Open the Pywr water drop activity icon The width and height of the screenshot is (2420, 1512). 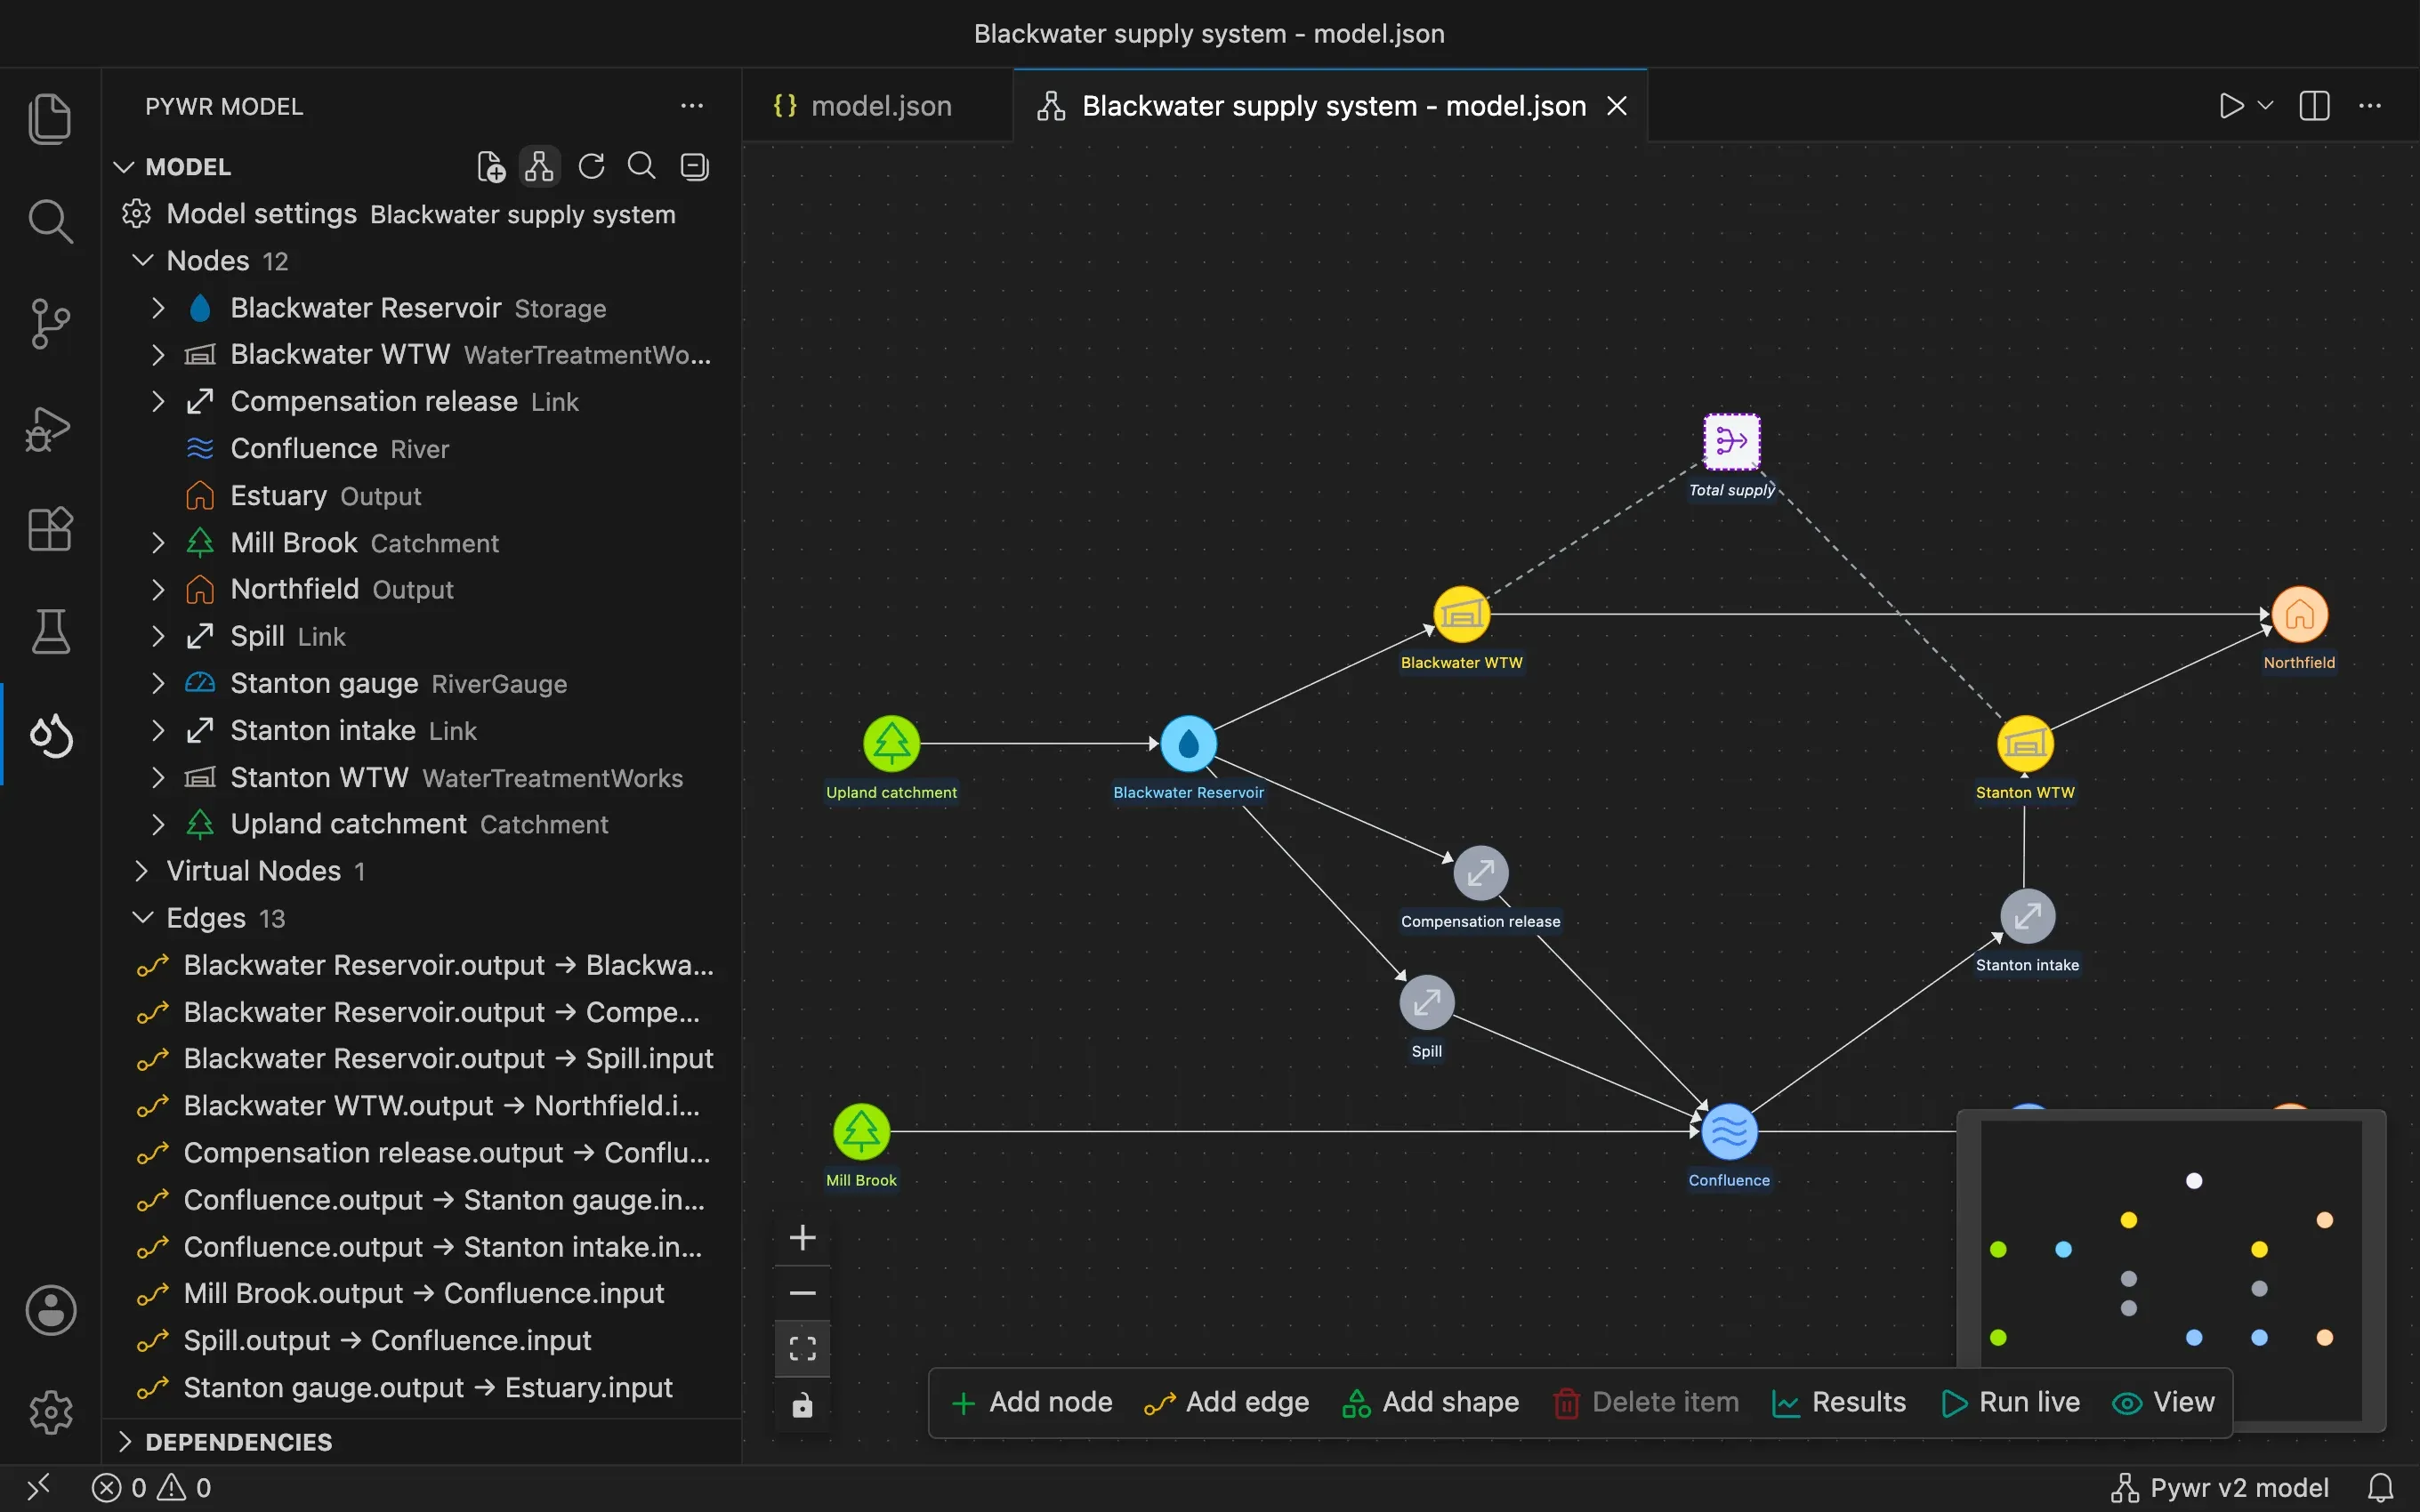click(50, 735)
